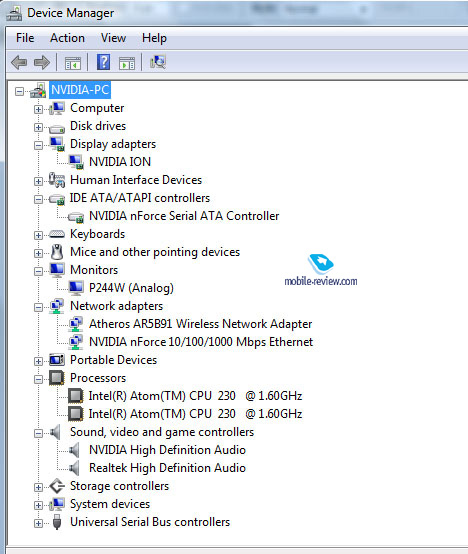Collapse the IDE ATA/ATAPI controllers category

pyautogui.click(x=38, y=199)
